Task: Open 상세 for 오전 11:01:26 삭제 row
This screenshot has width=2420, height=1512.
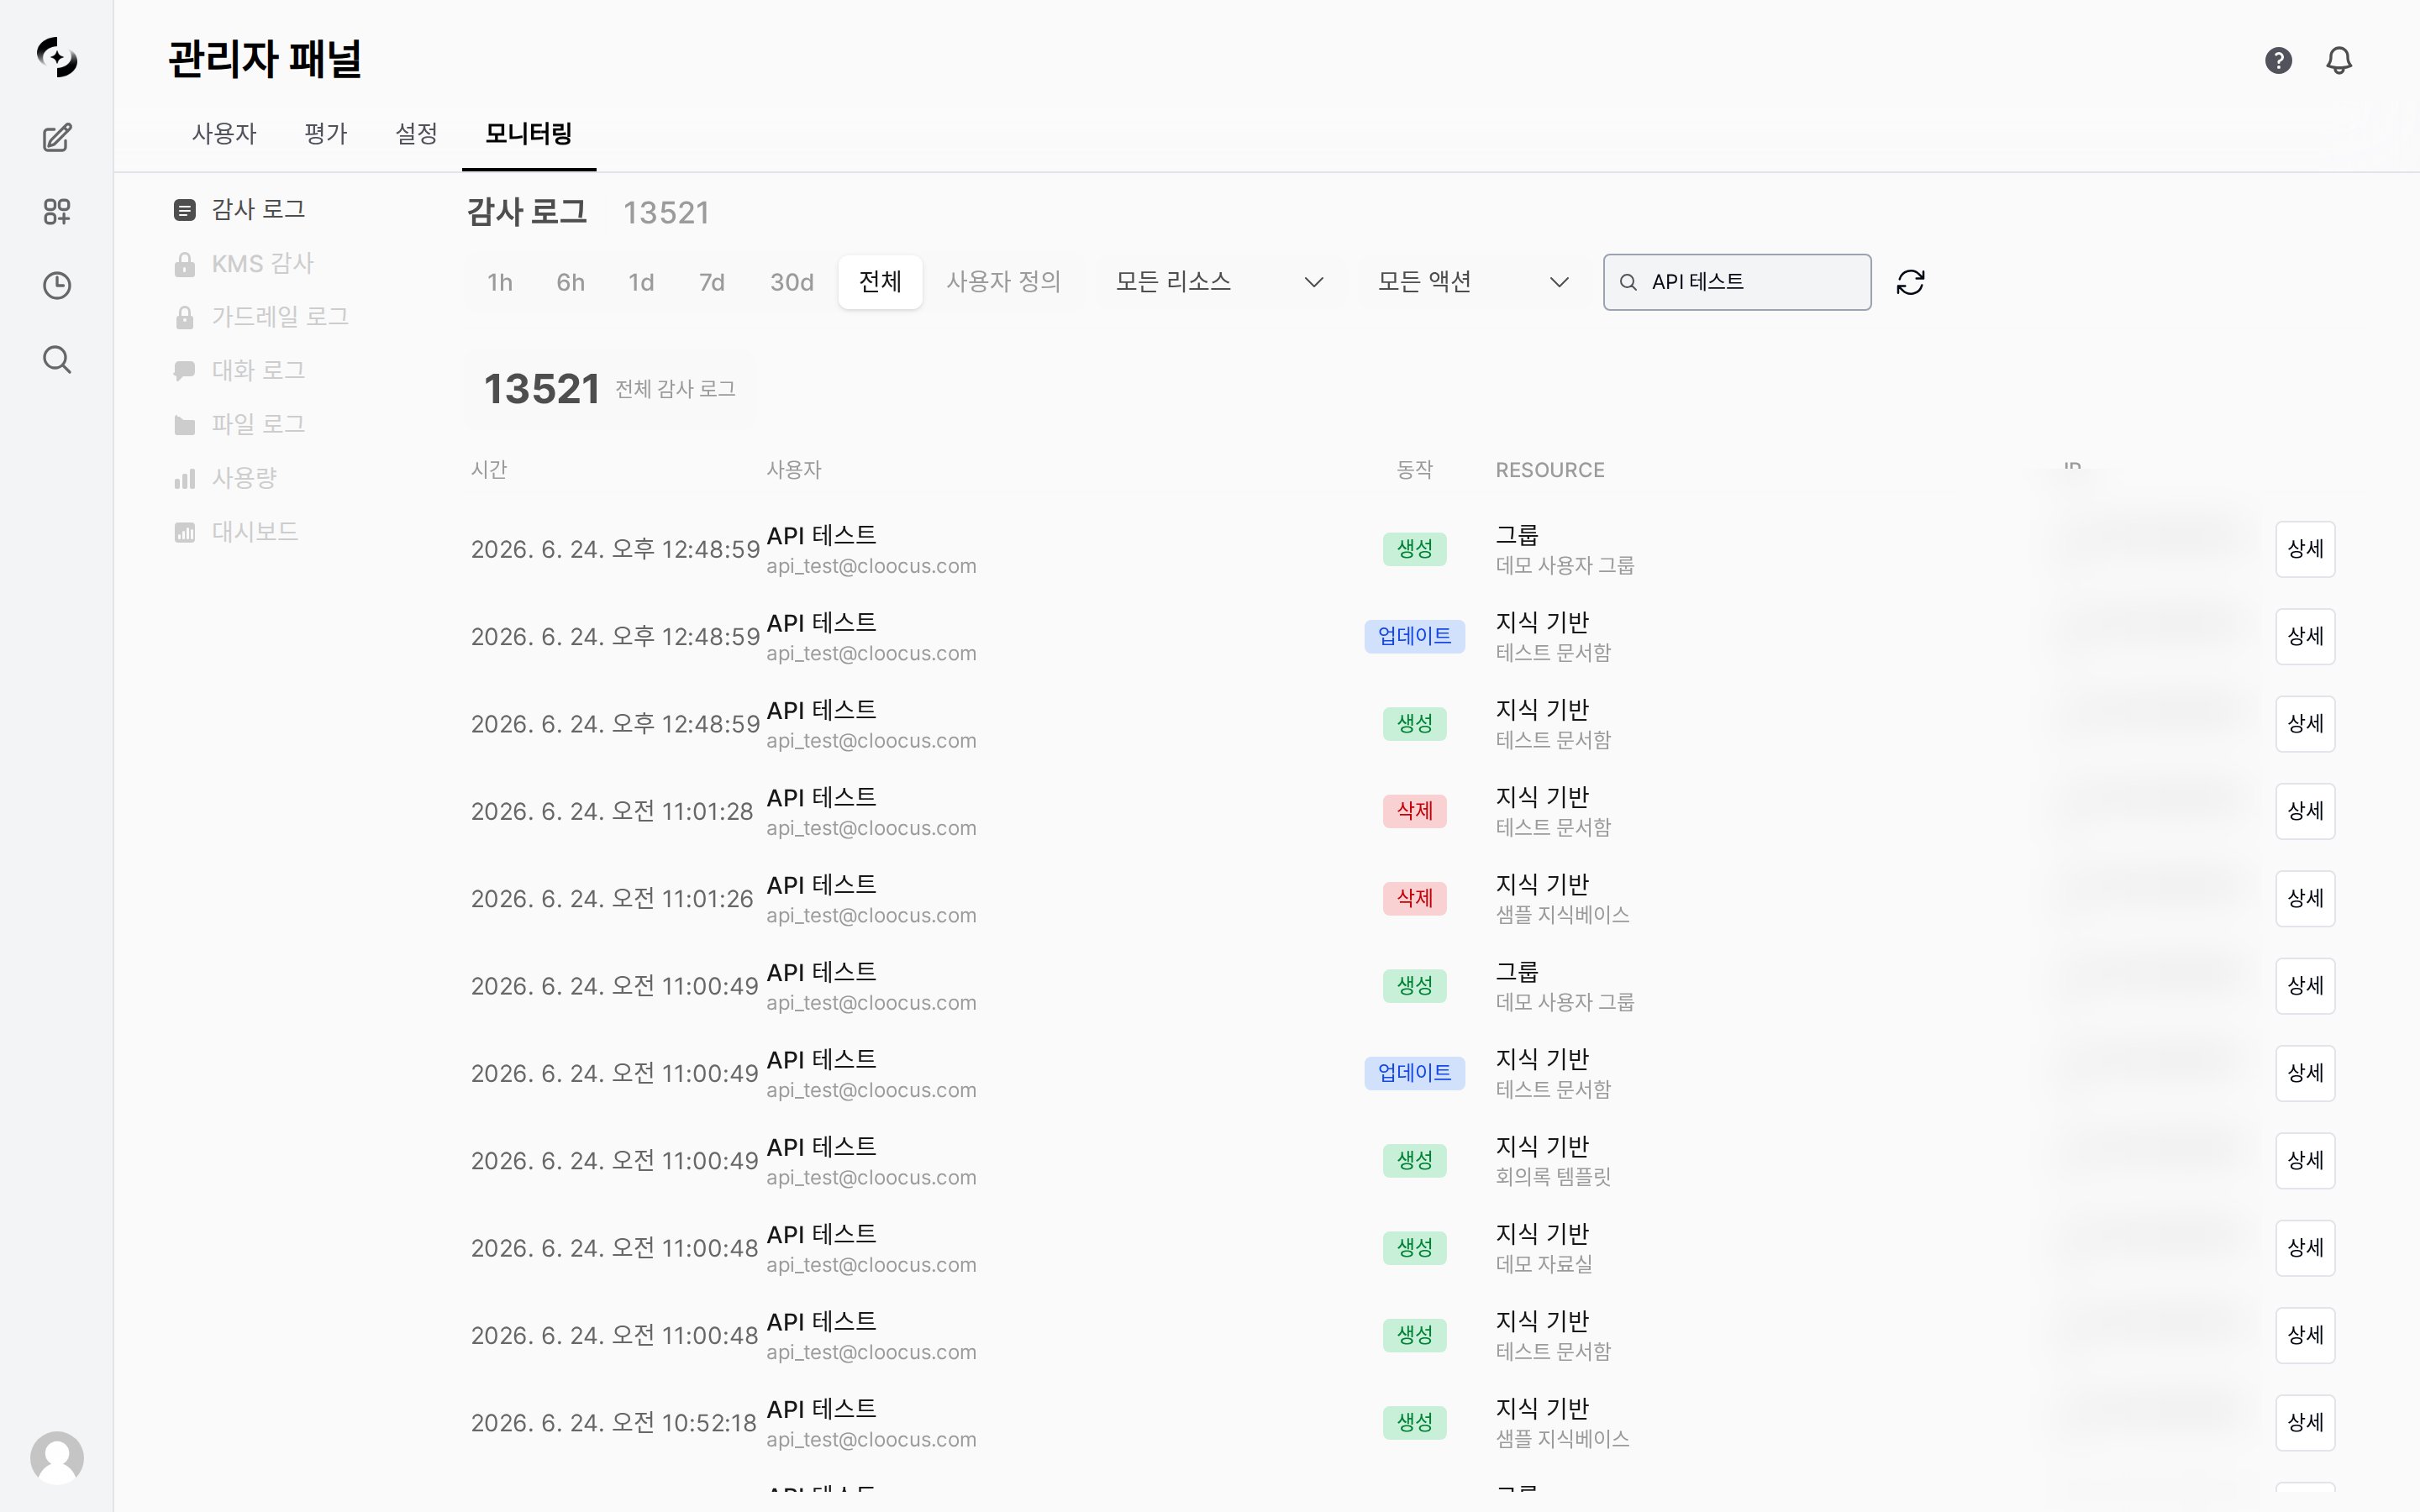Action: [x=2305, y=898]
